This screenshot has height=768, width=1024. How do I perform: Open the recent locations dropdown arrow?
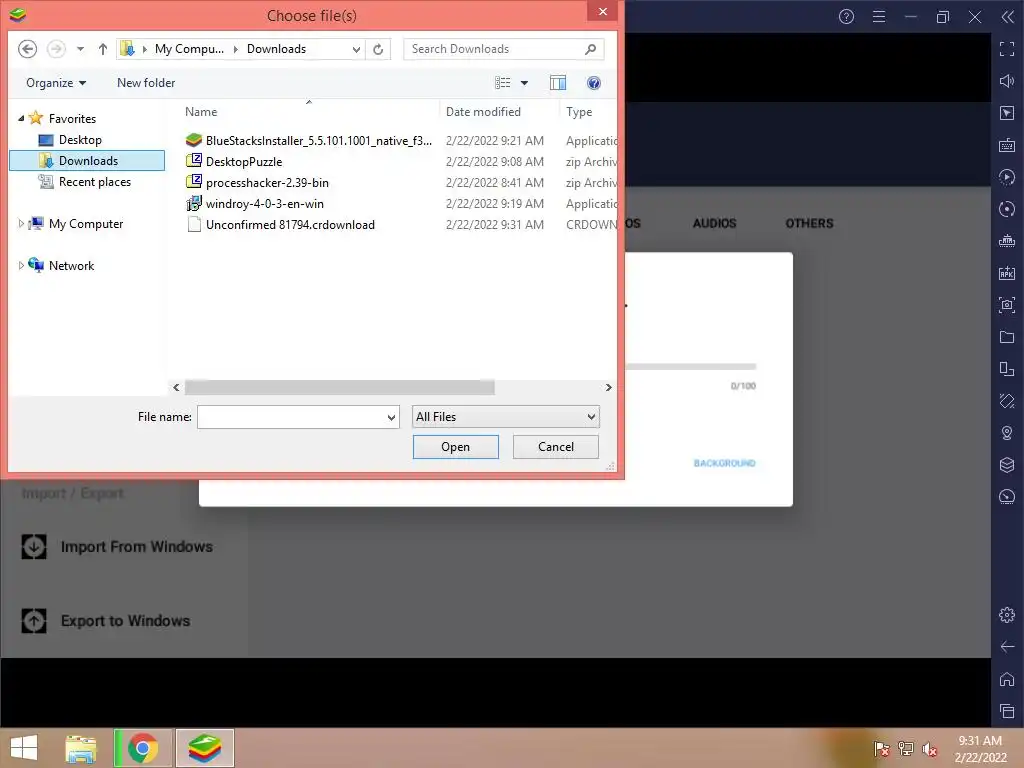click(x=80, y=49)
